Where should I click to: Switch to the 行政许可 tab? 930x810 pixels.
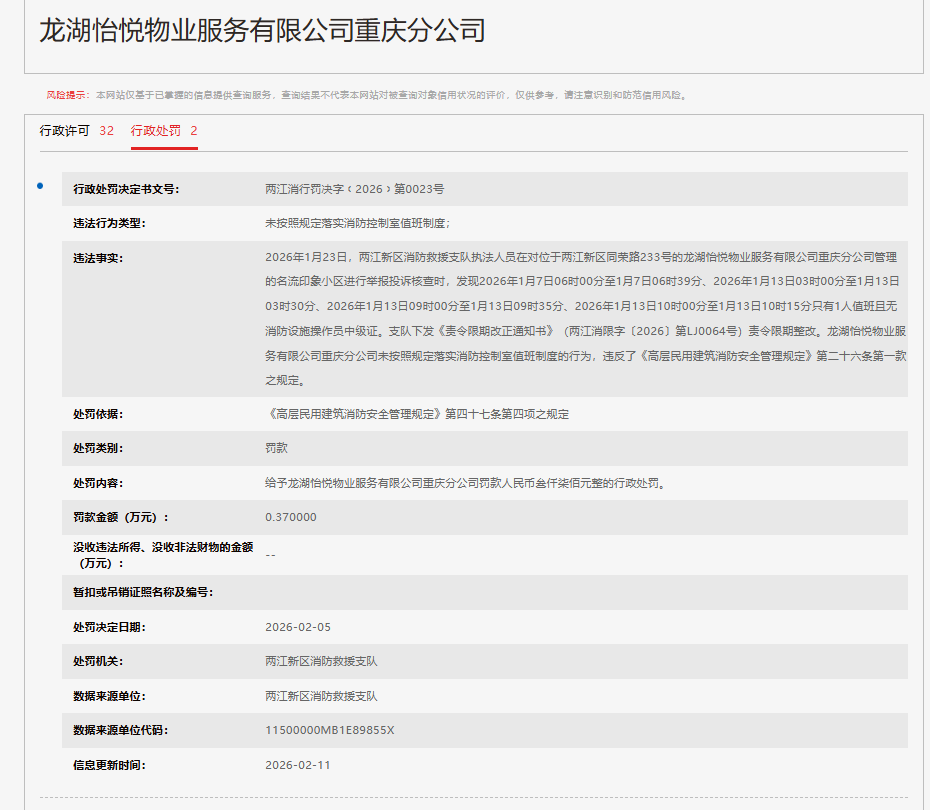76,131
